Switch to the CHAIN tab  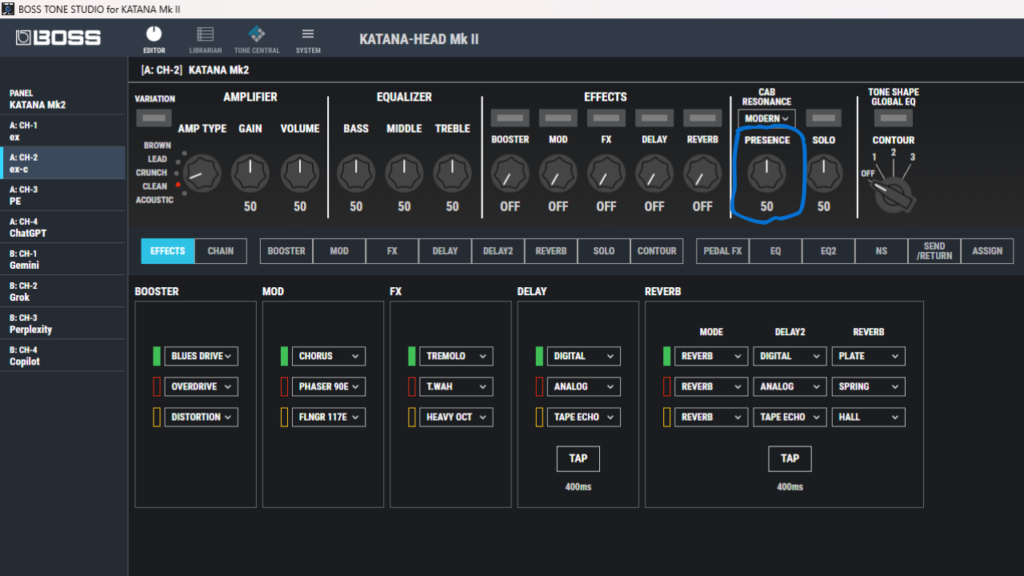coord(221,251)
